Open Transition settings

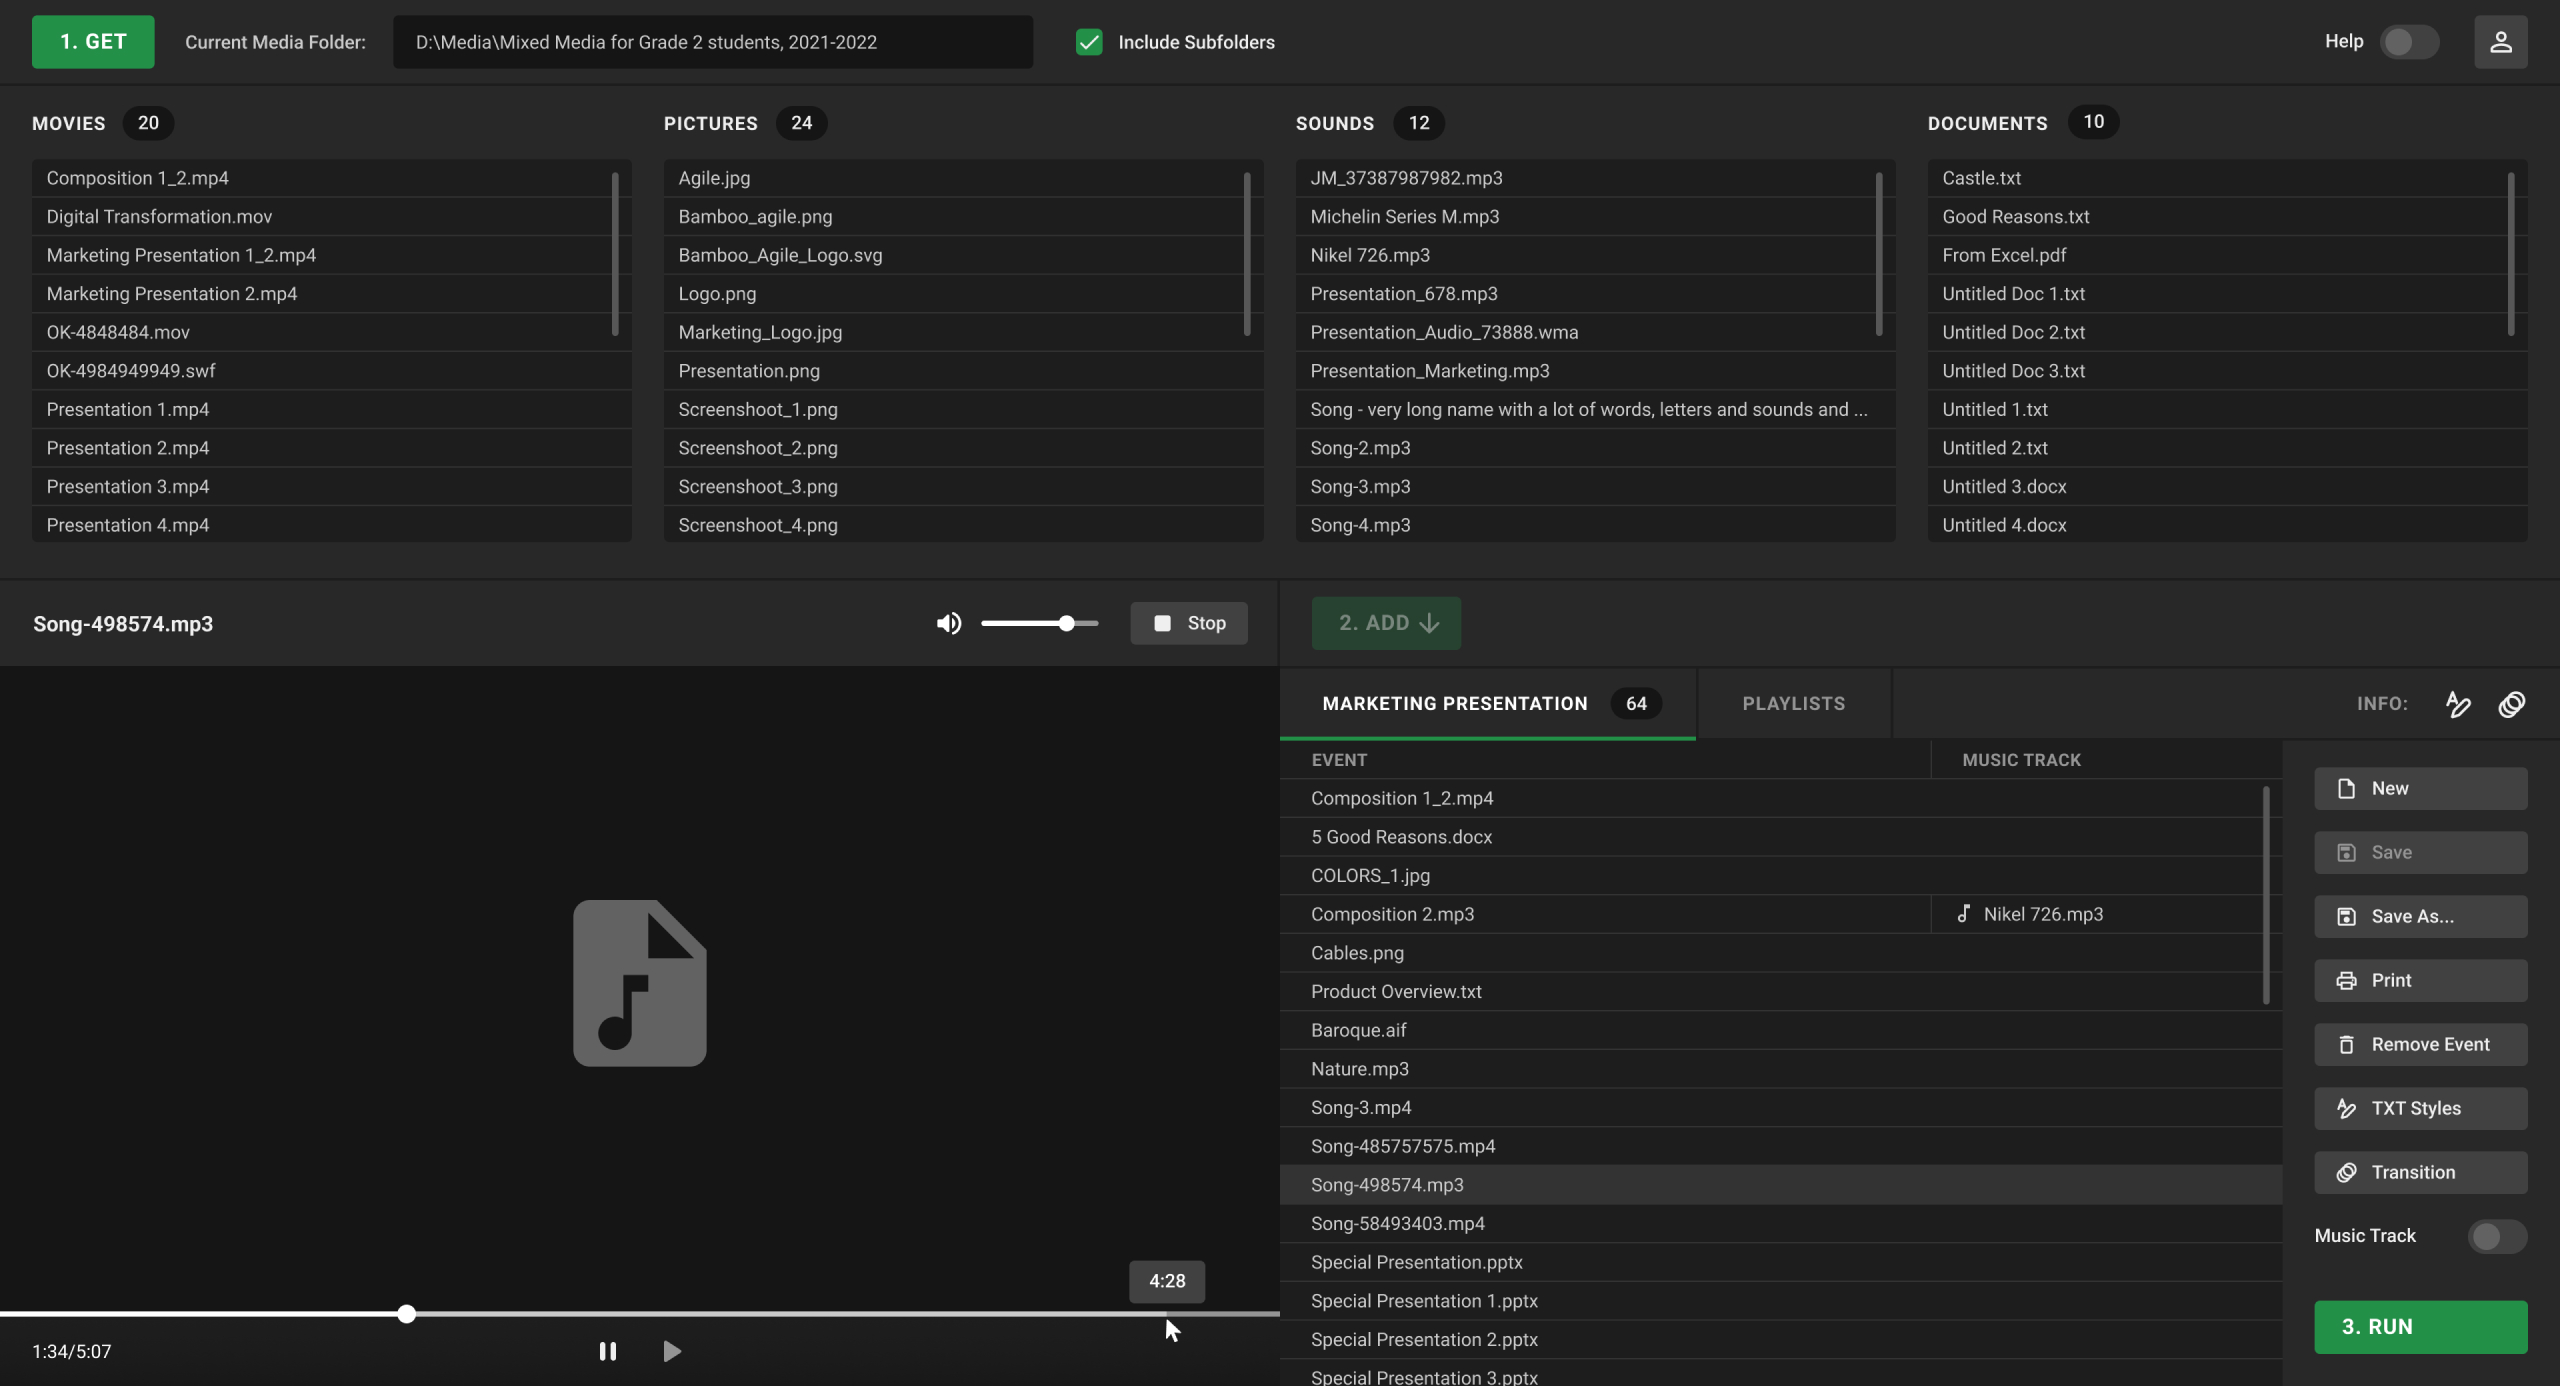point(2420,1172)
